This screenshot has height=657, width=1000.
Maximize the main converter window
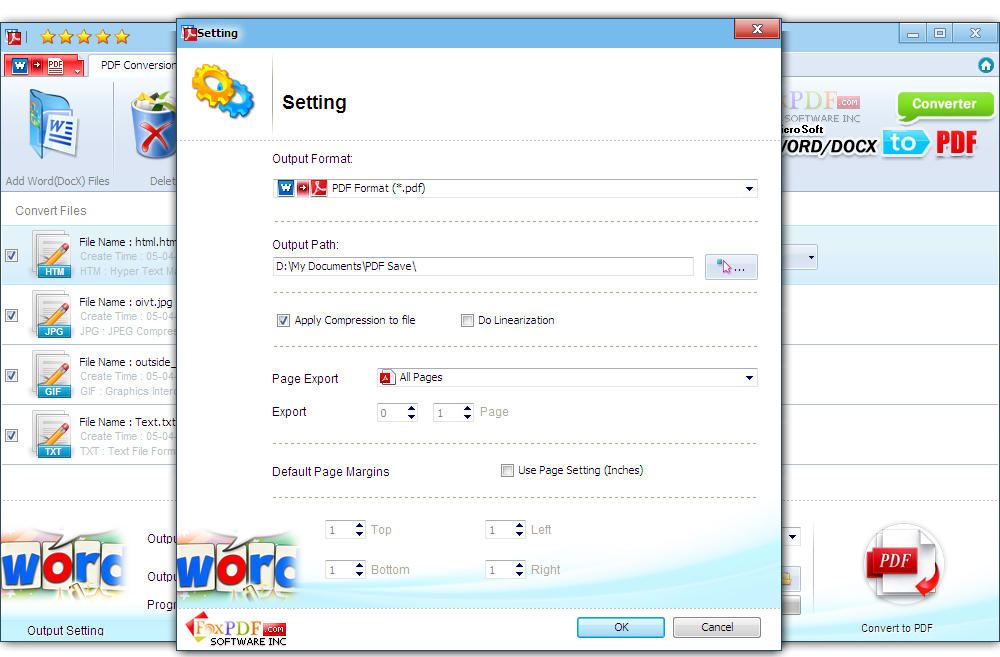tap(939, 33)
